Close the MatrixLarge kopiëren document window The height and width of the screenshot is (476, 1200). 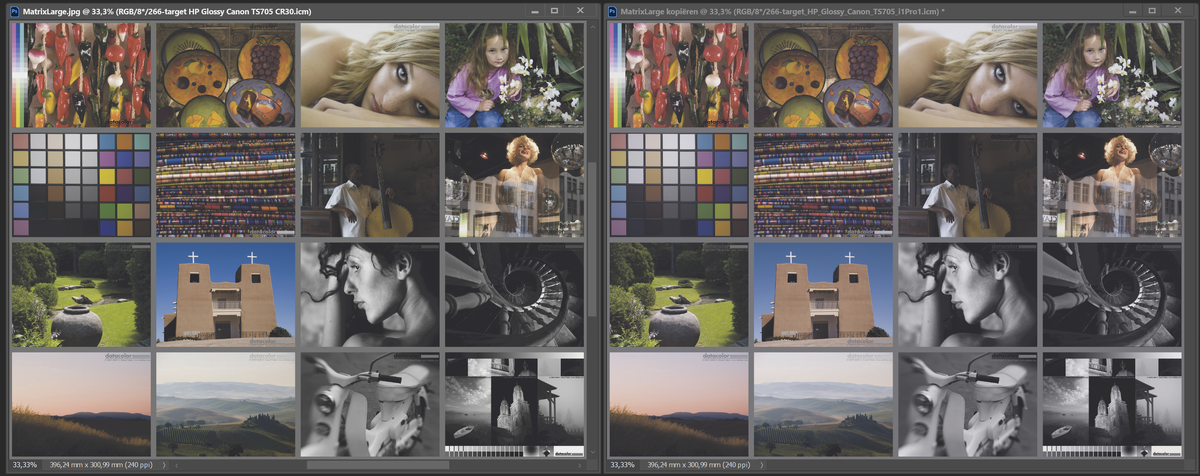click(1180, 10)
